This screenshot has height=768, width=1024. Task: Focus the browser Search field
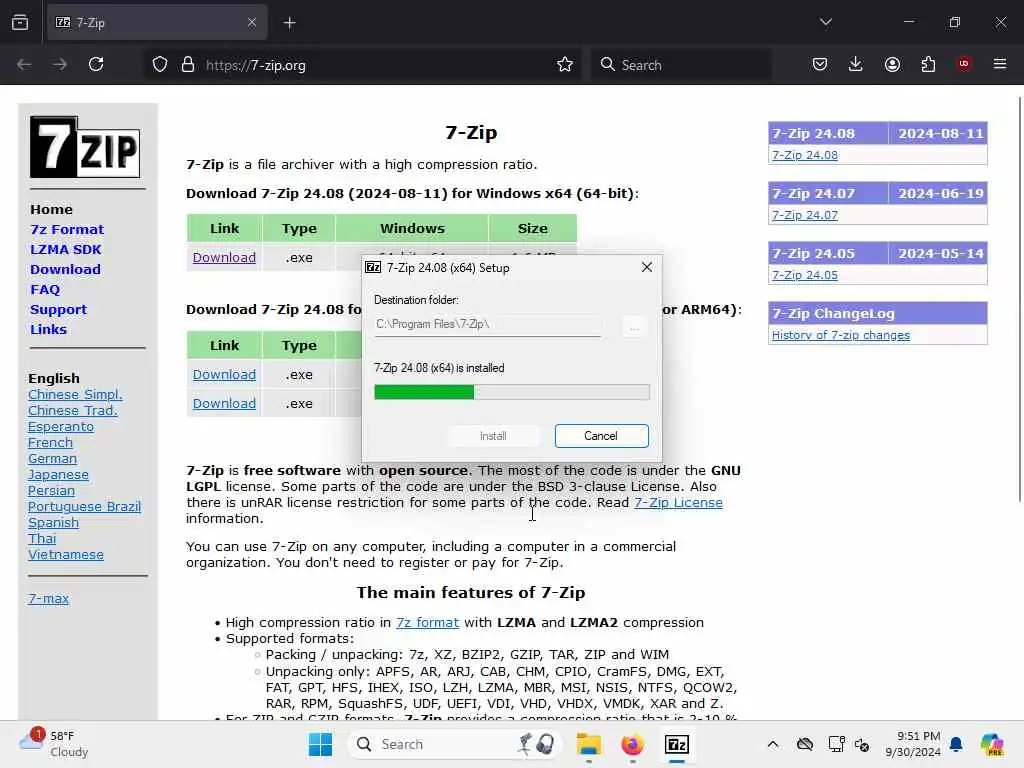coord(681,65)
